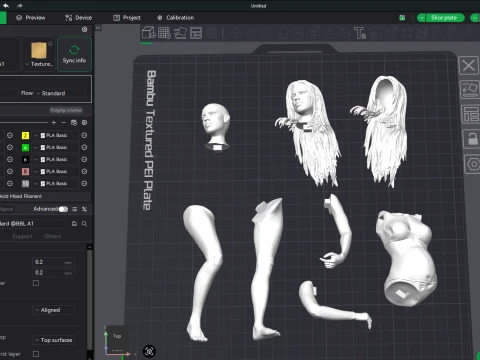Click the icon left of Slice plate
The width and height of the screenshot is (480, 360).
click(402, 18)
